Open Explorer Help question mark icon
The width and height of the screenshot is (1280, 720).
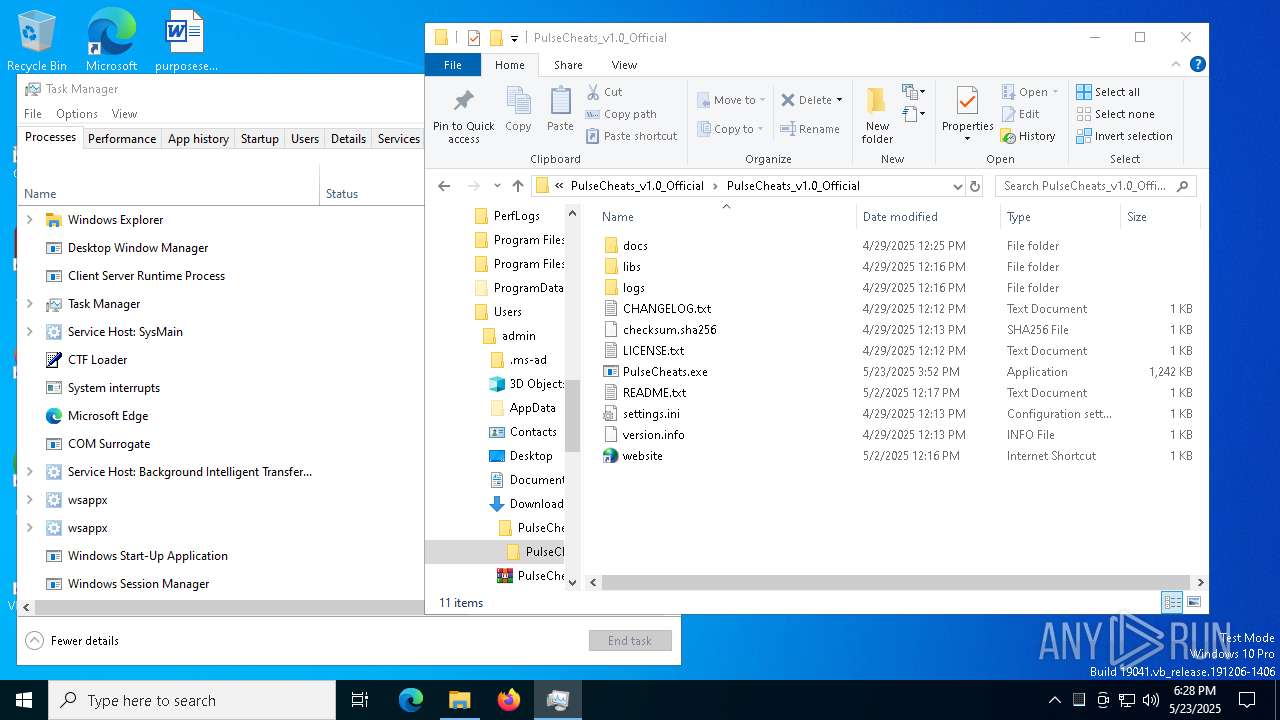pyautogui.click(x=1197, y=64)
